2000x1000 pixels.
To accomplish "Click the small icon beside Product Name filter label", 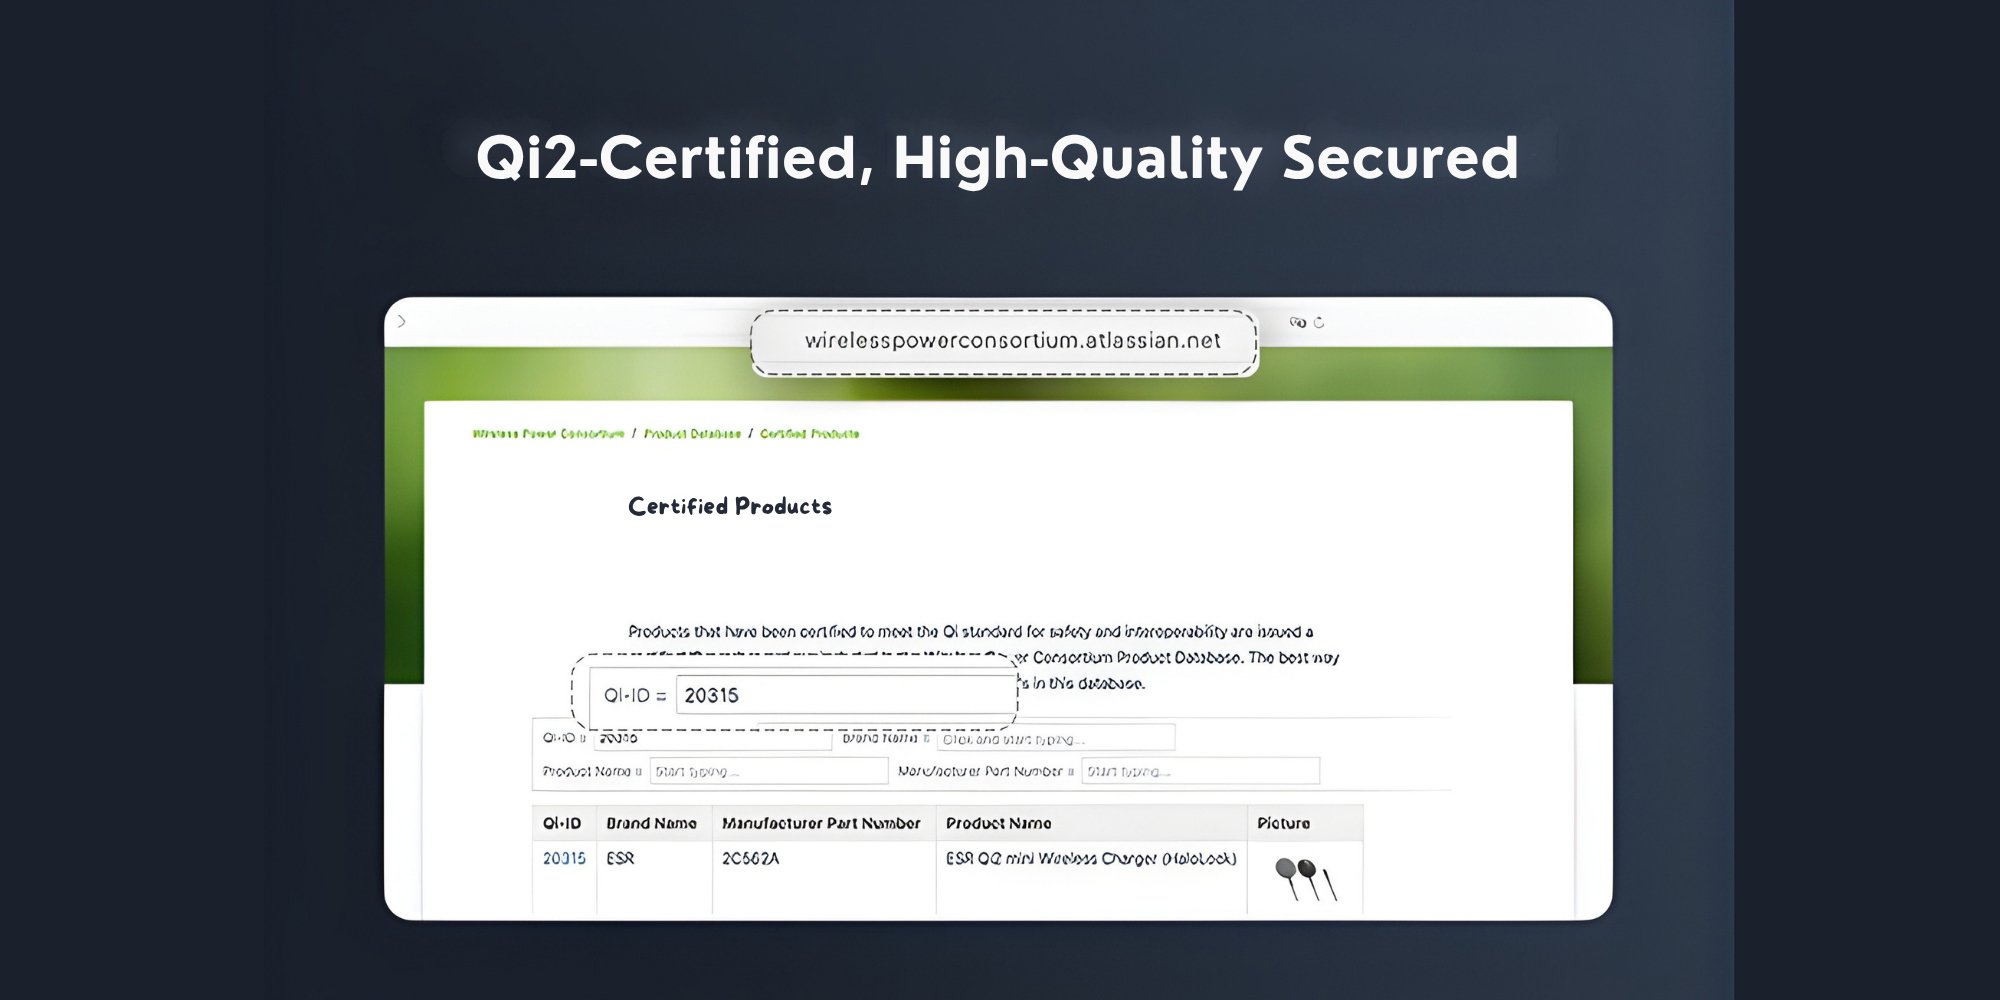I will pos(639,772).
